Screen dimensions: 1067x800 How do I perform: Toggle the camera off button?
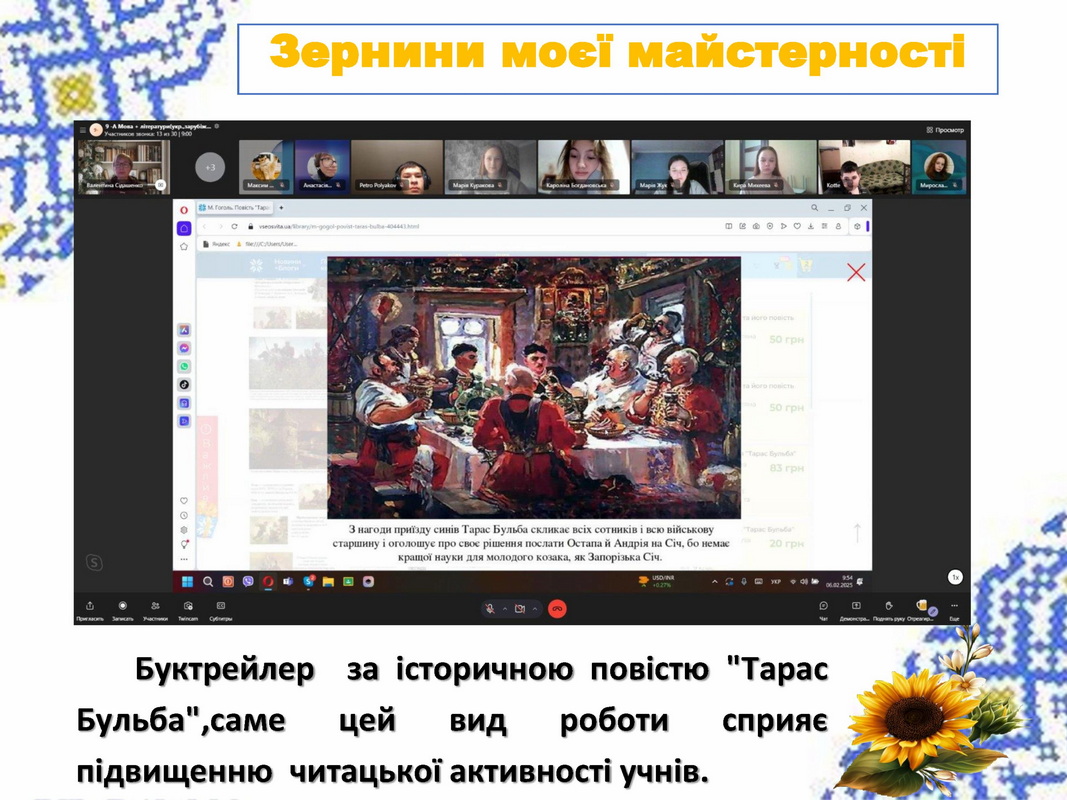click(520, 608)
